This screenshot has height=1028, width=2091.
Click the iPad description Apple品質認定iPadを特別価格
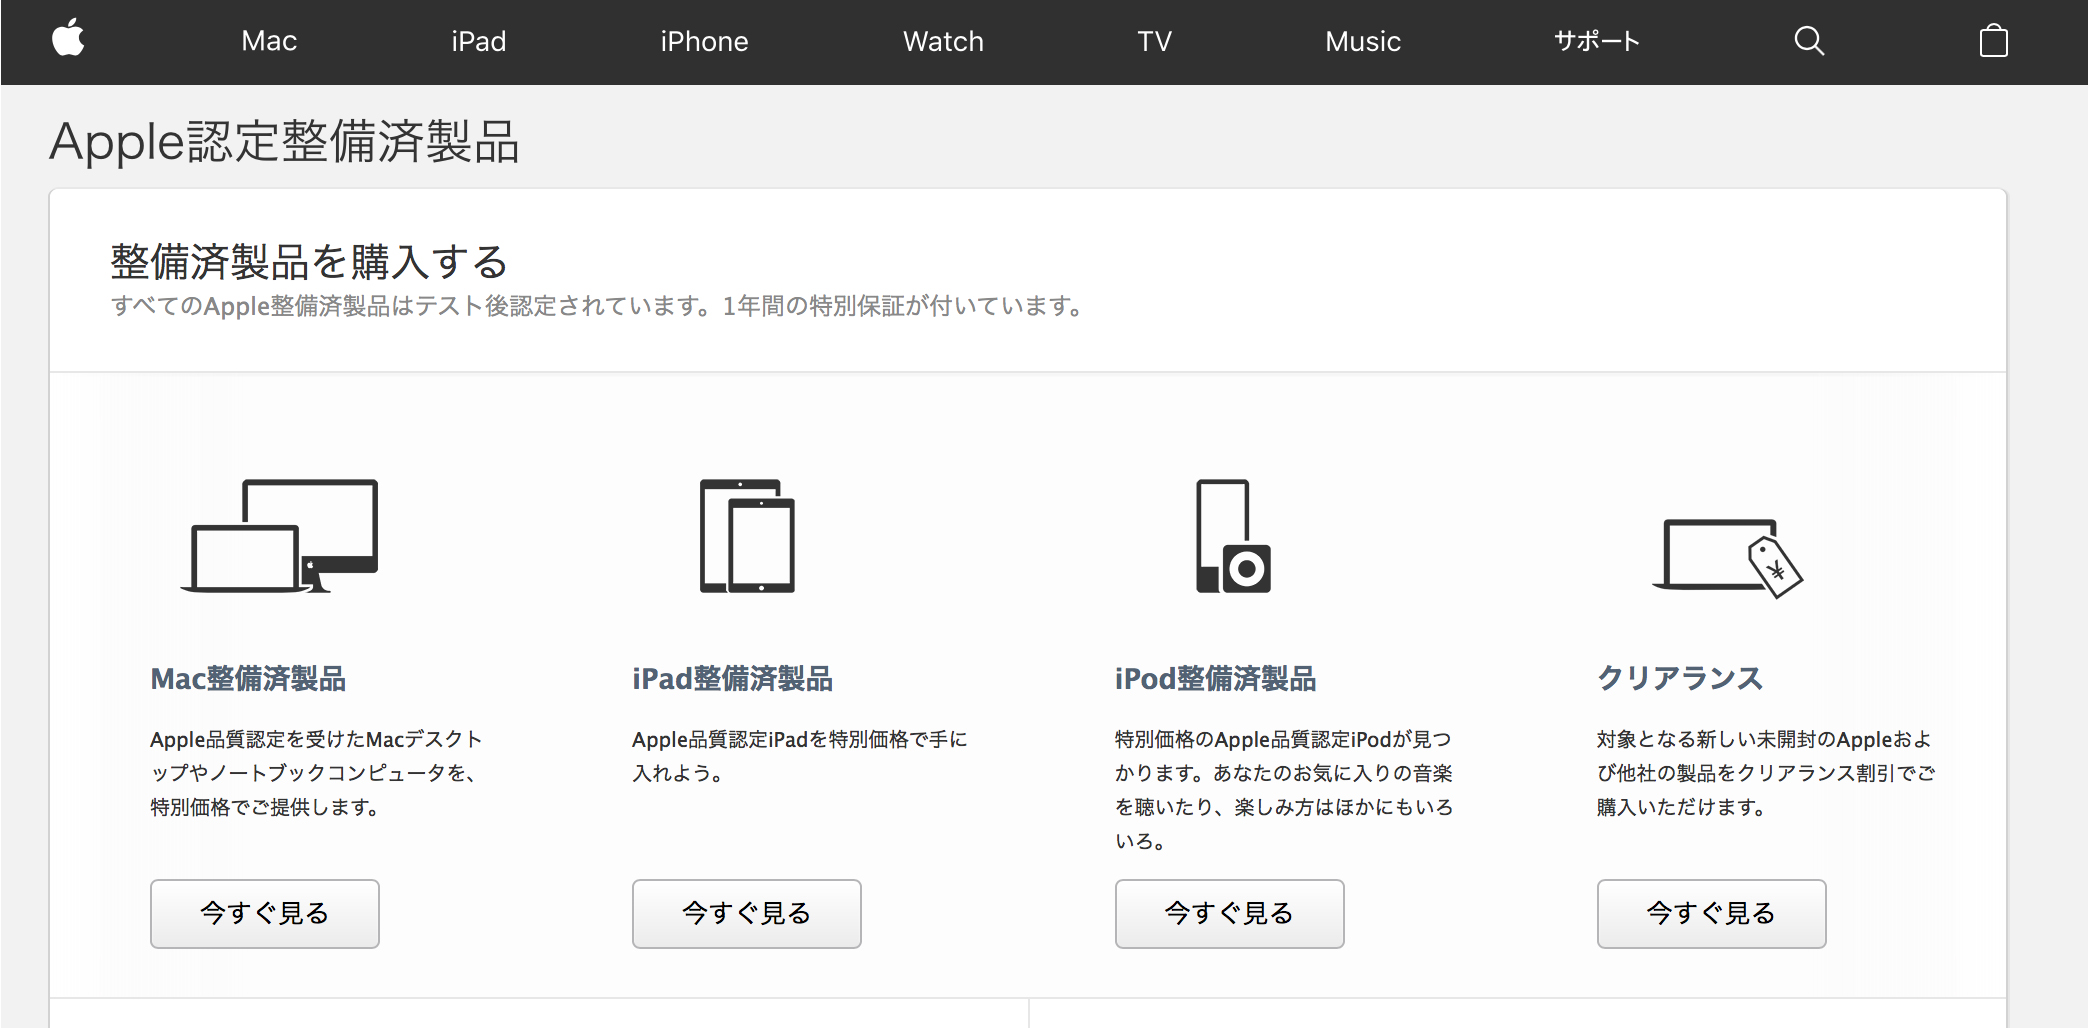tap(800, 756)
